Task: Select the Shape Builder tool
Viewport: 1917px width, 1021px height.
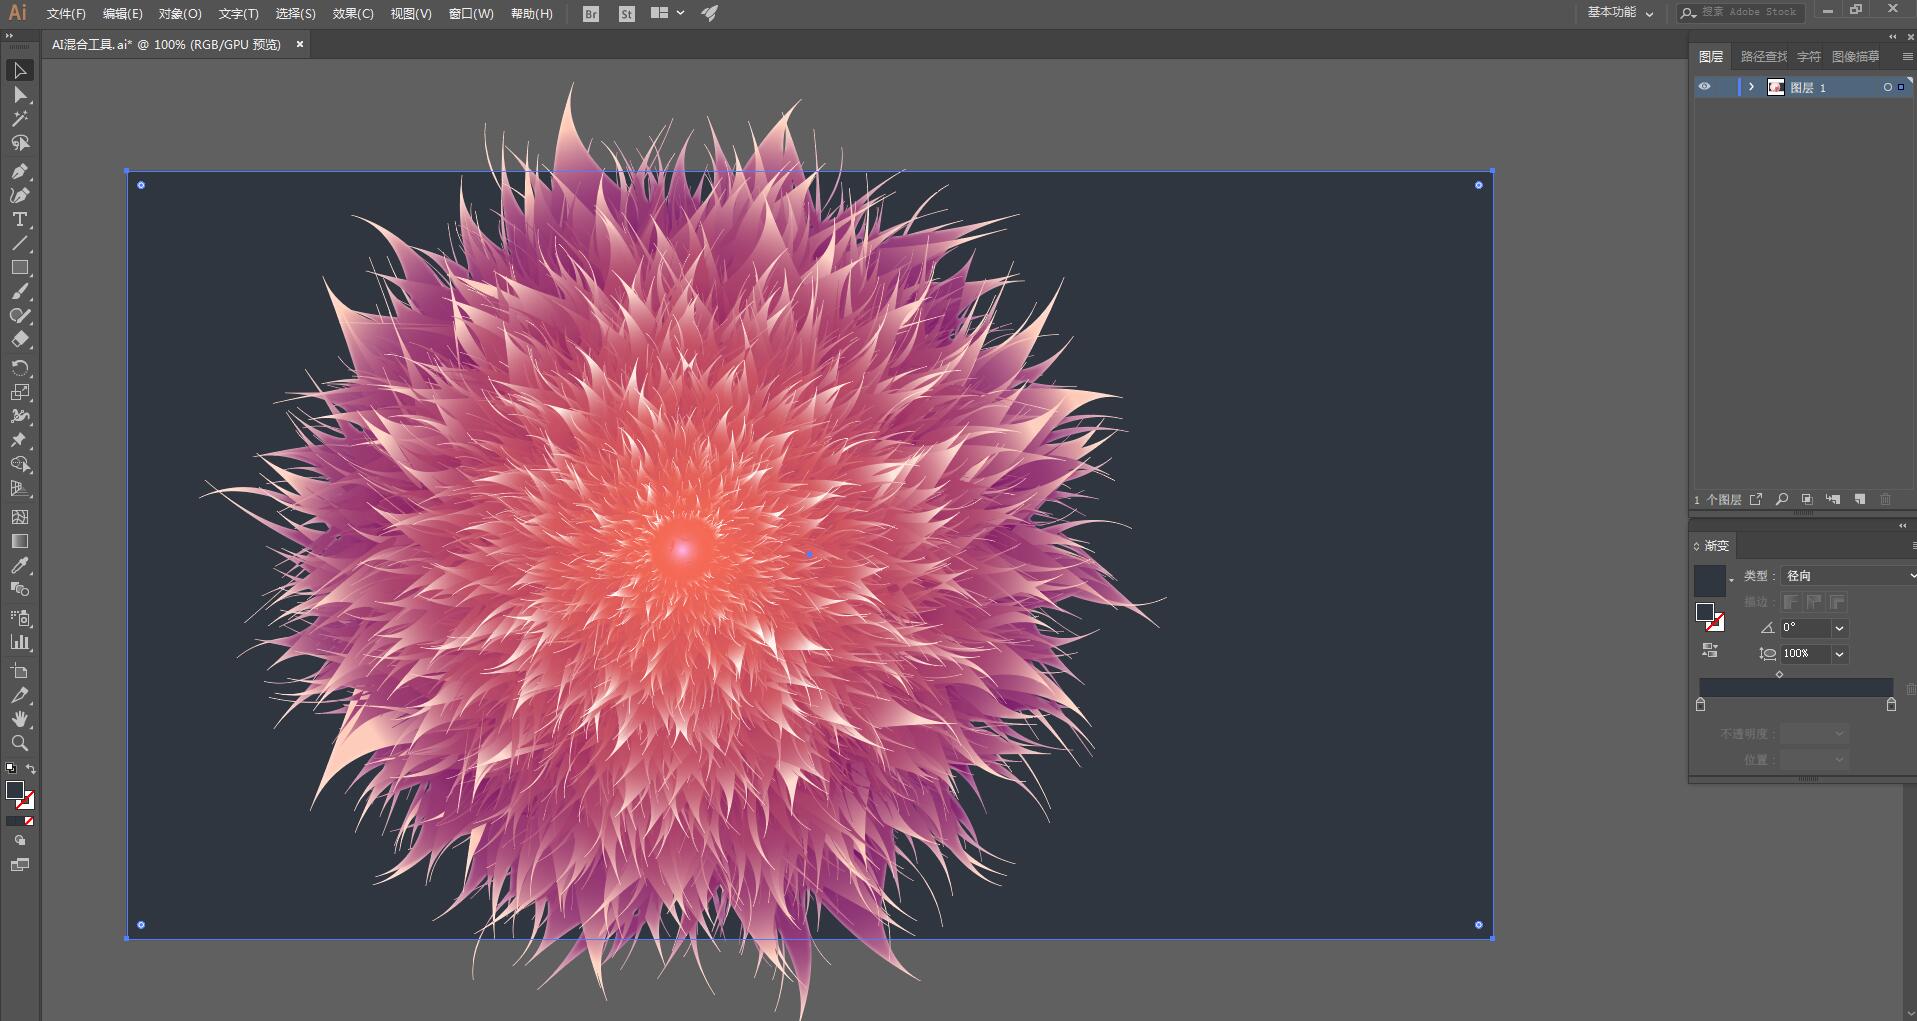Action: [20, 465]
